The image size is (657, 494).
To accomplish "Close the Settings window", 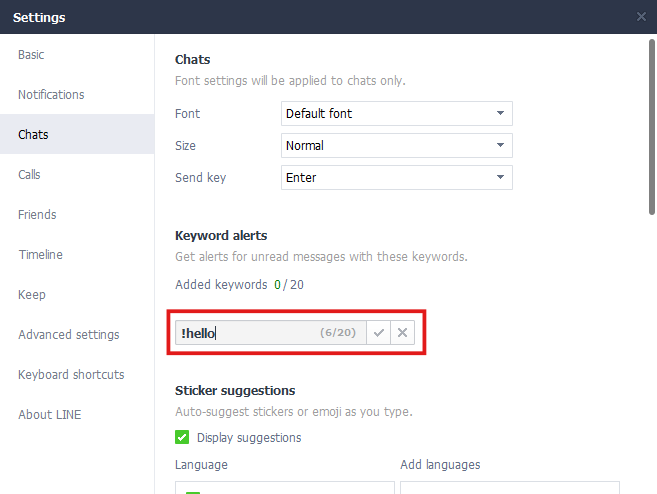I will point(641,16).
